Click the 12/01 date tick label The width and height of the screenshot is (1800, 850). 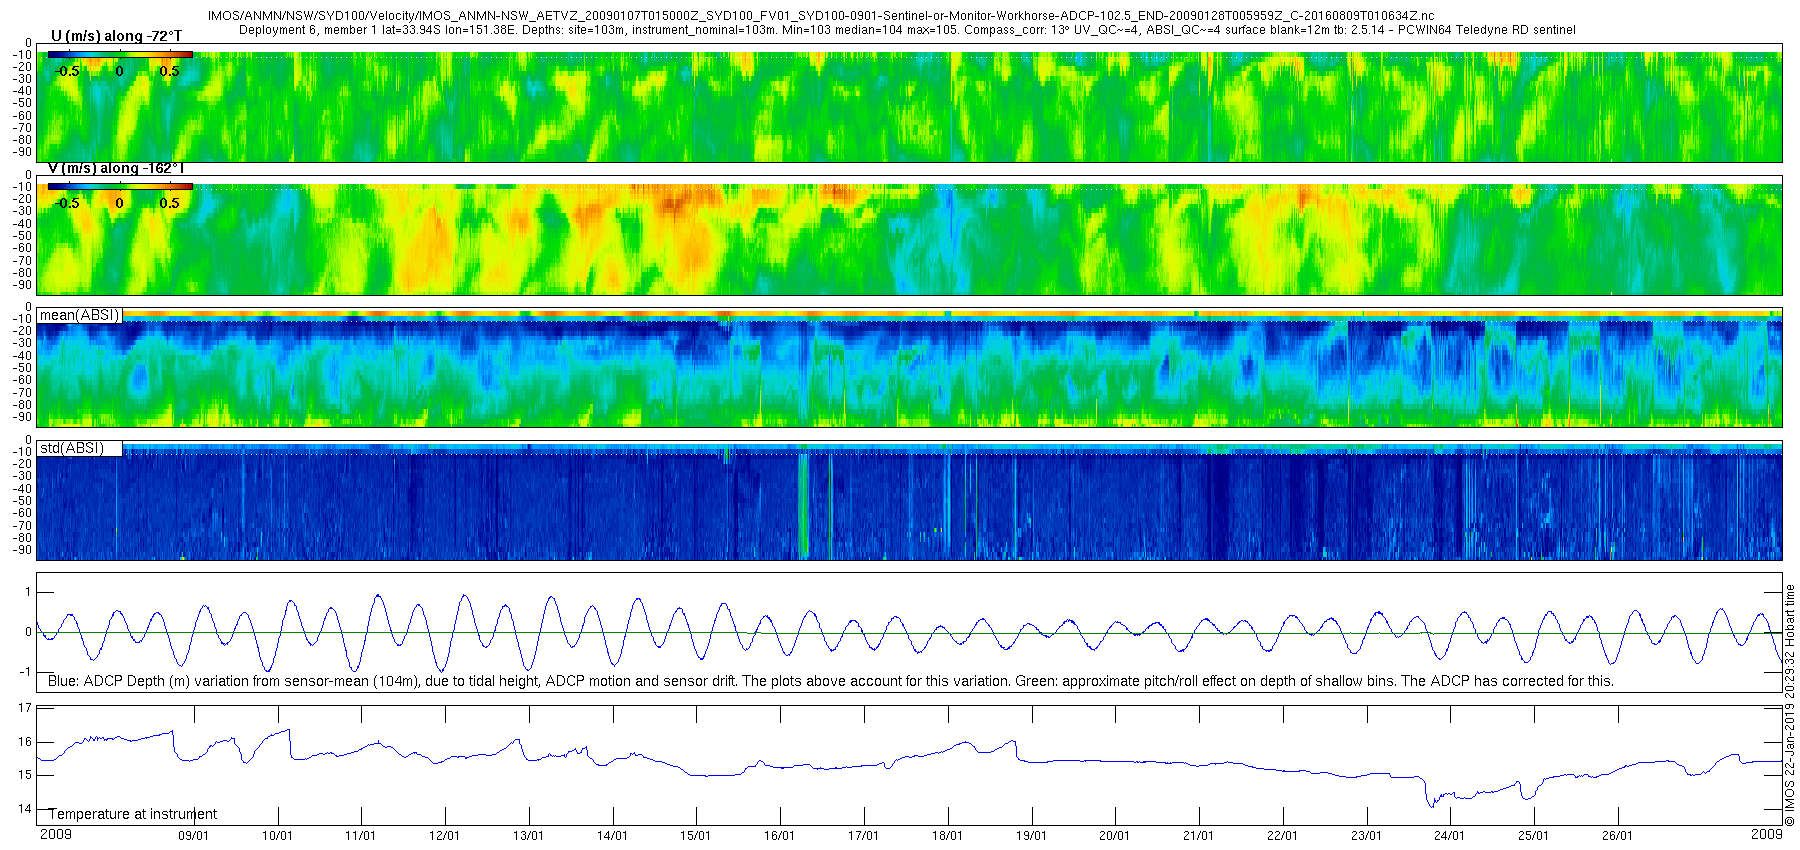[x=445, y=836]
